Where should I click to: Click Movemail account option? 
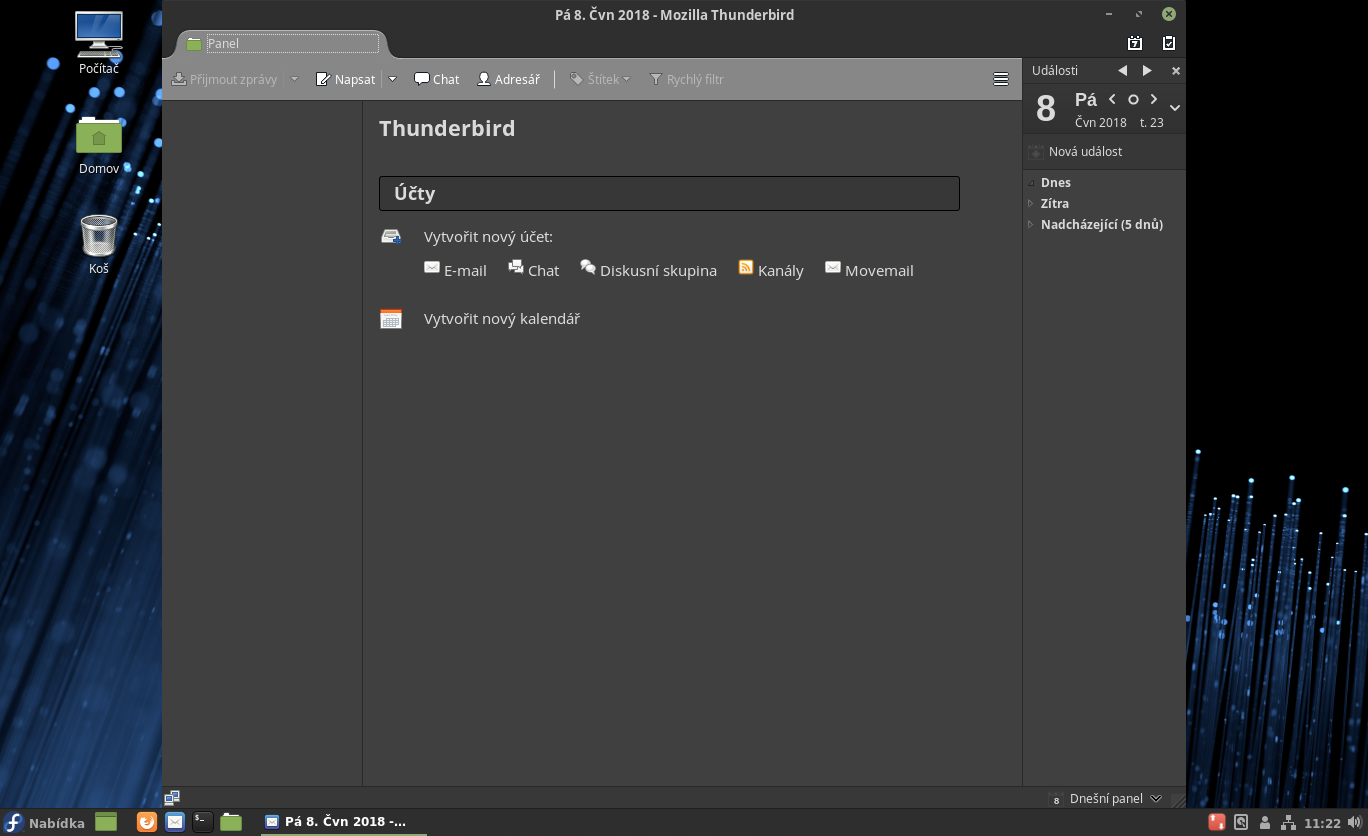point(869,270)
